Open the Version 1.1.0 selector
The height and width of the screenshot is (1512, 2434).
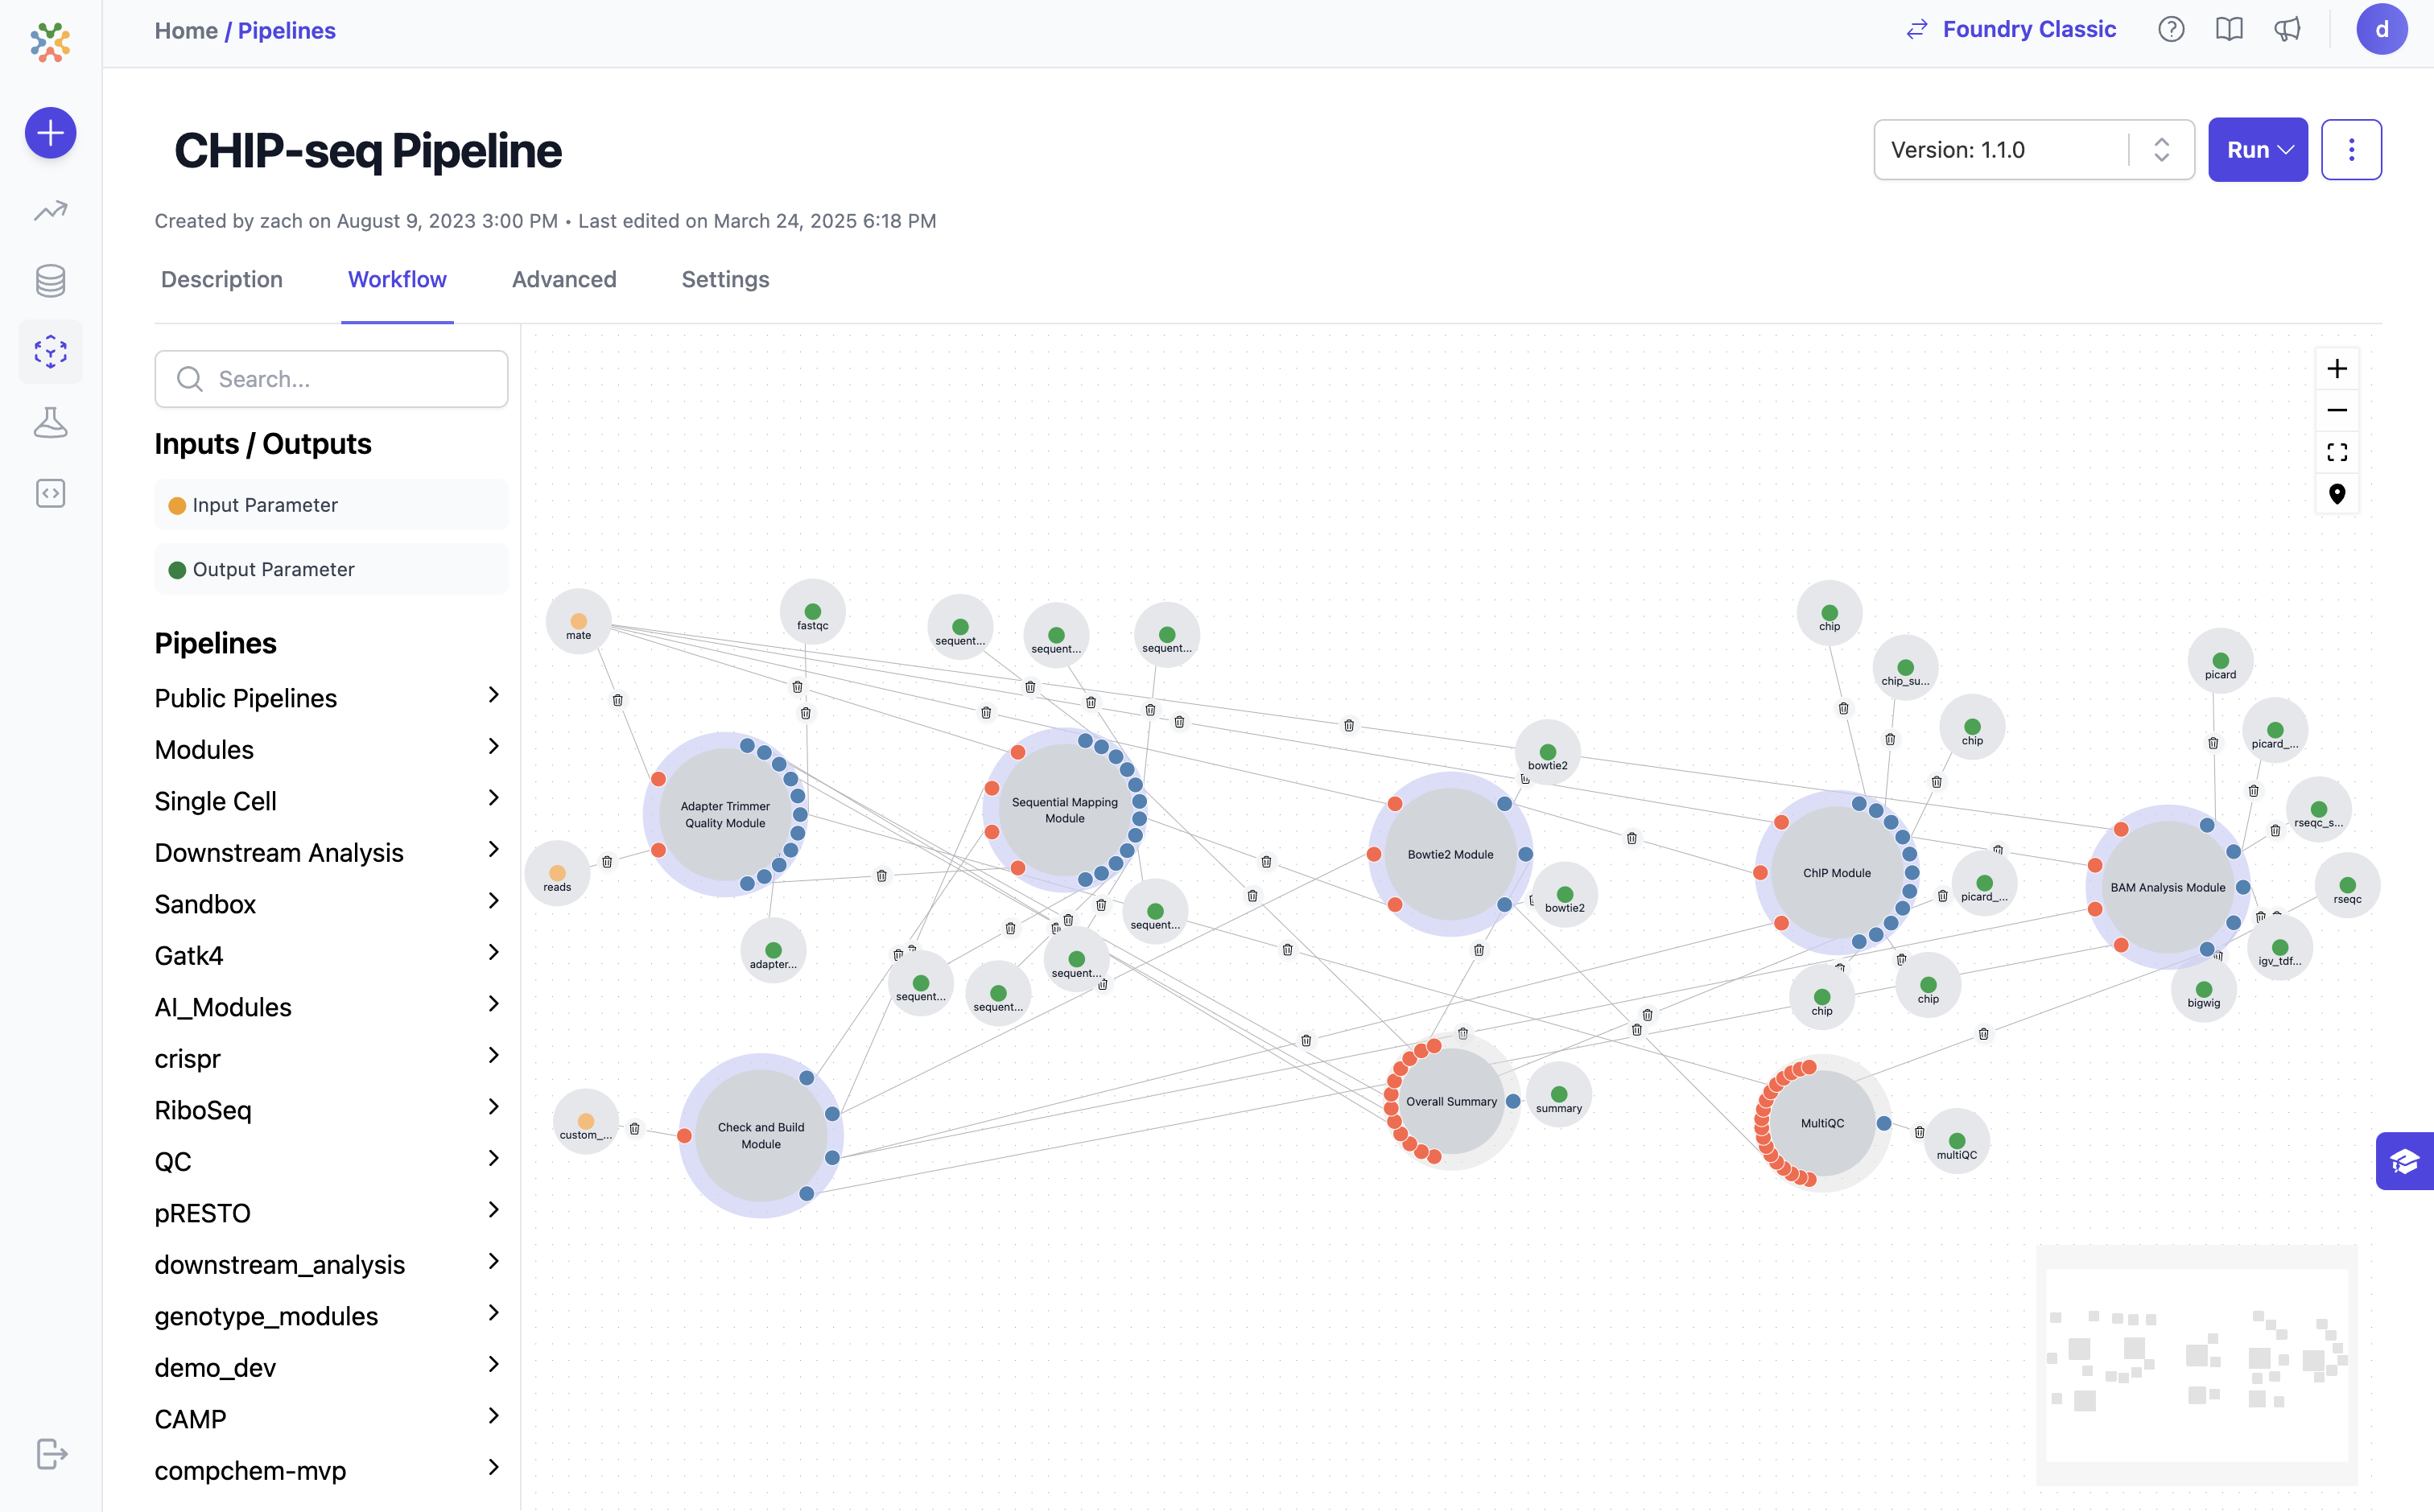tap(2032, 150)
